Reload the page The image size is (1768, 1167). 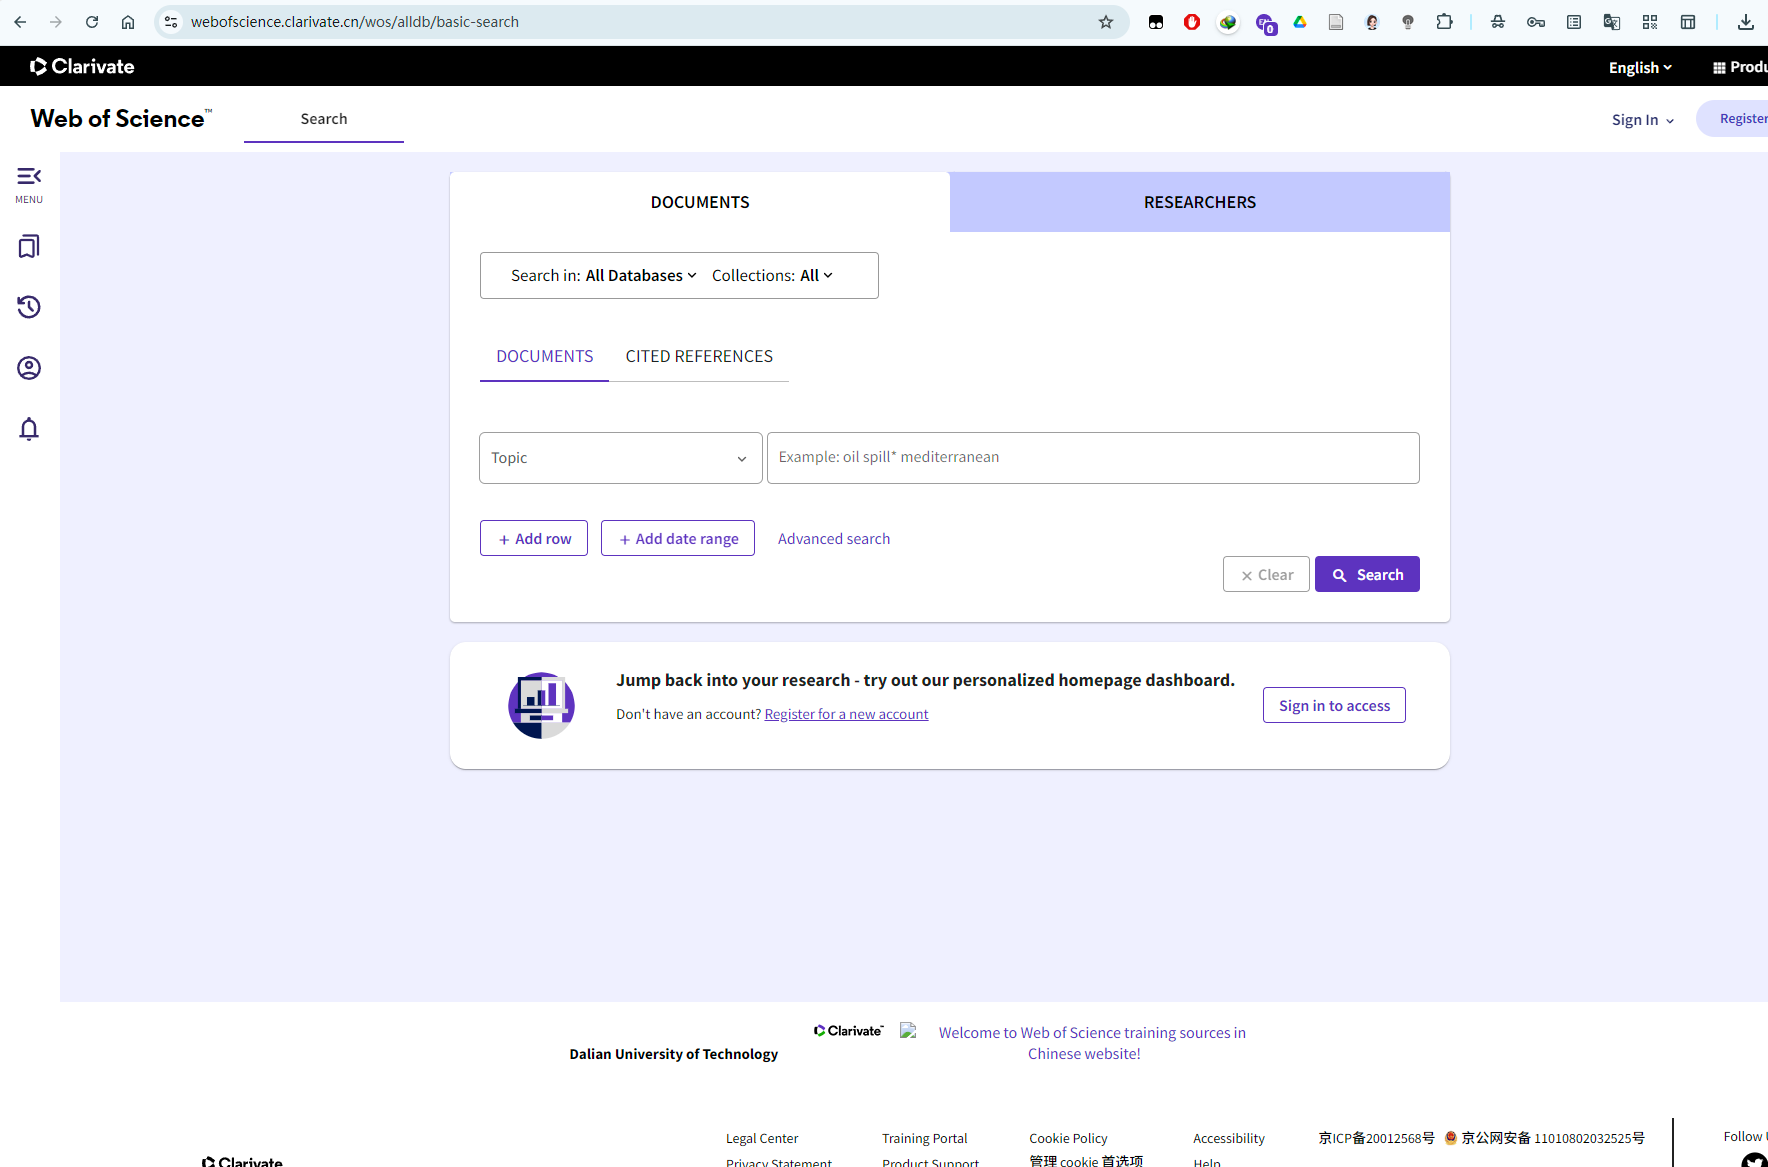point(92,22)
